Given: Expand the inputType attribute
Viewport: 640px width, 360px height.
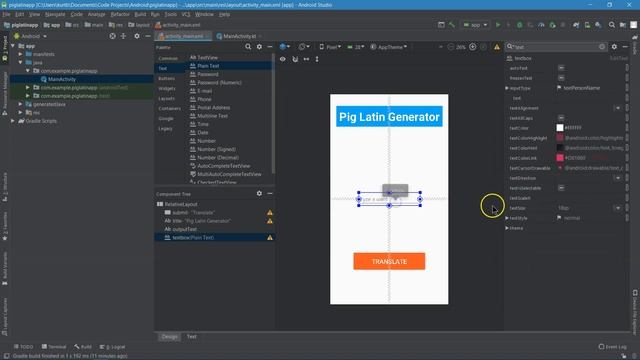Looking at the screenshot, I should [x=507, y=88].
